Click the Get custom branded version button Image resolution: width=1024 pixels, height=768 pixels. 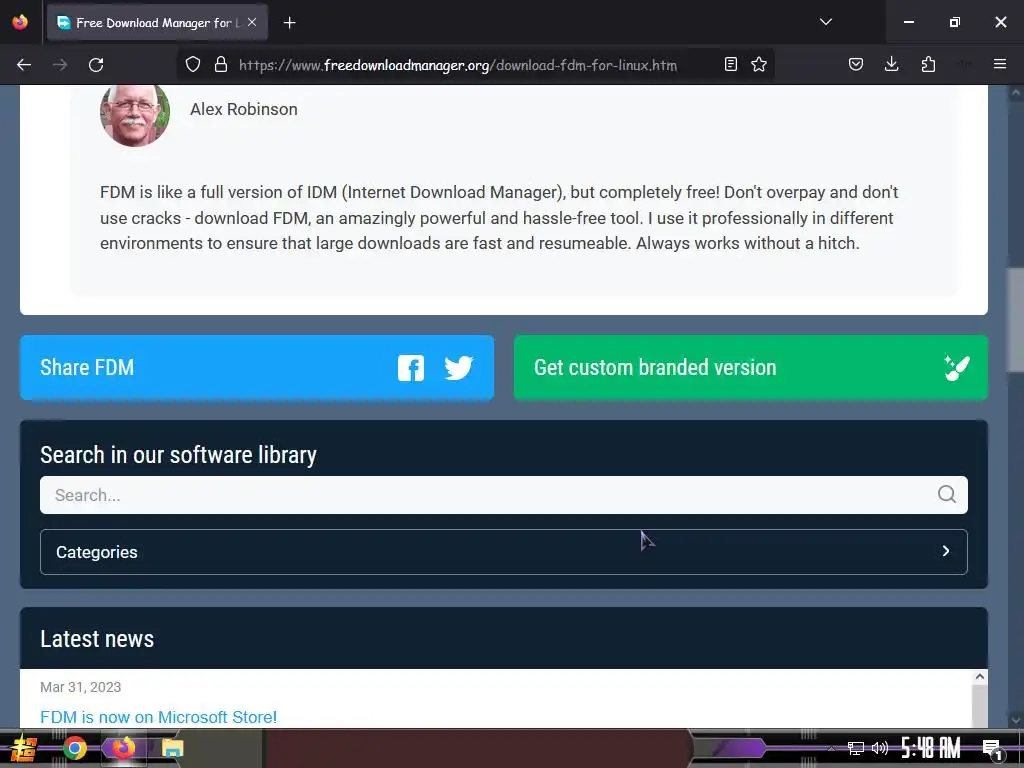coord(750,368)
